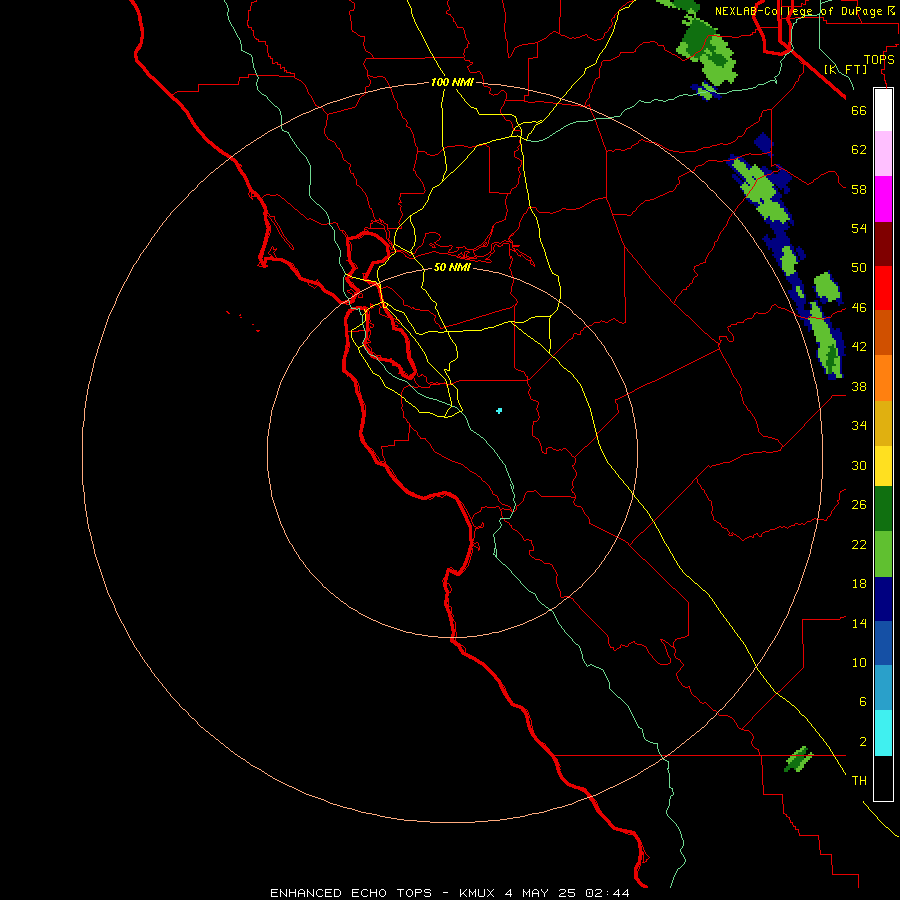The image size is (900, 900).
Task: Click the '54' legend value
Action: [x=859, y=228]
